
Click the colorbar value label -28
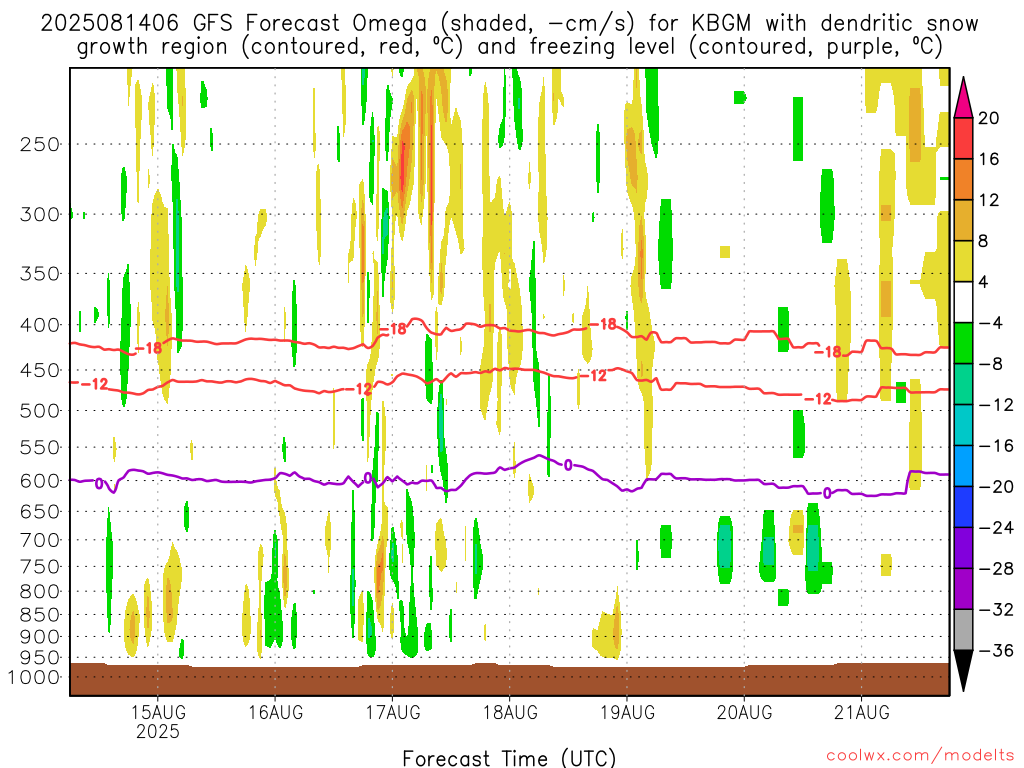pos(995,569)
